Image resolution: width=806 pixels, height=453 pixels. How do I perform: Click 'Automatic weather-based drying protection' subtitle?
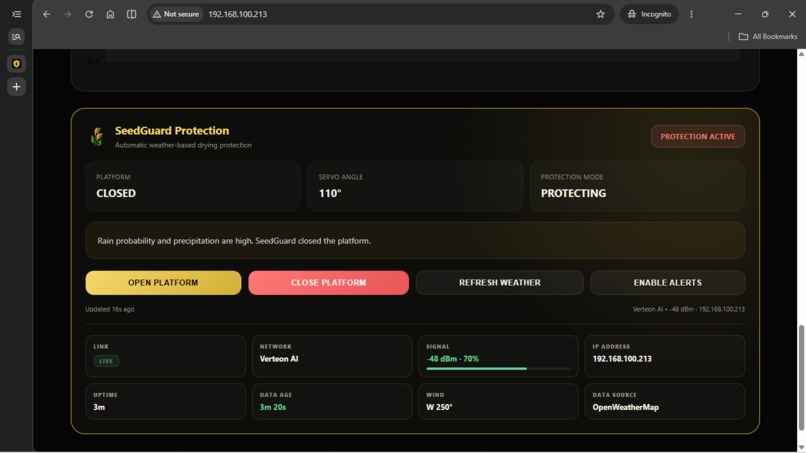[x=183, y=146]
